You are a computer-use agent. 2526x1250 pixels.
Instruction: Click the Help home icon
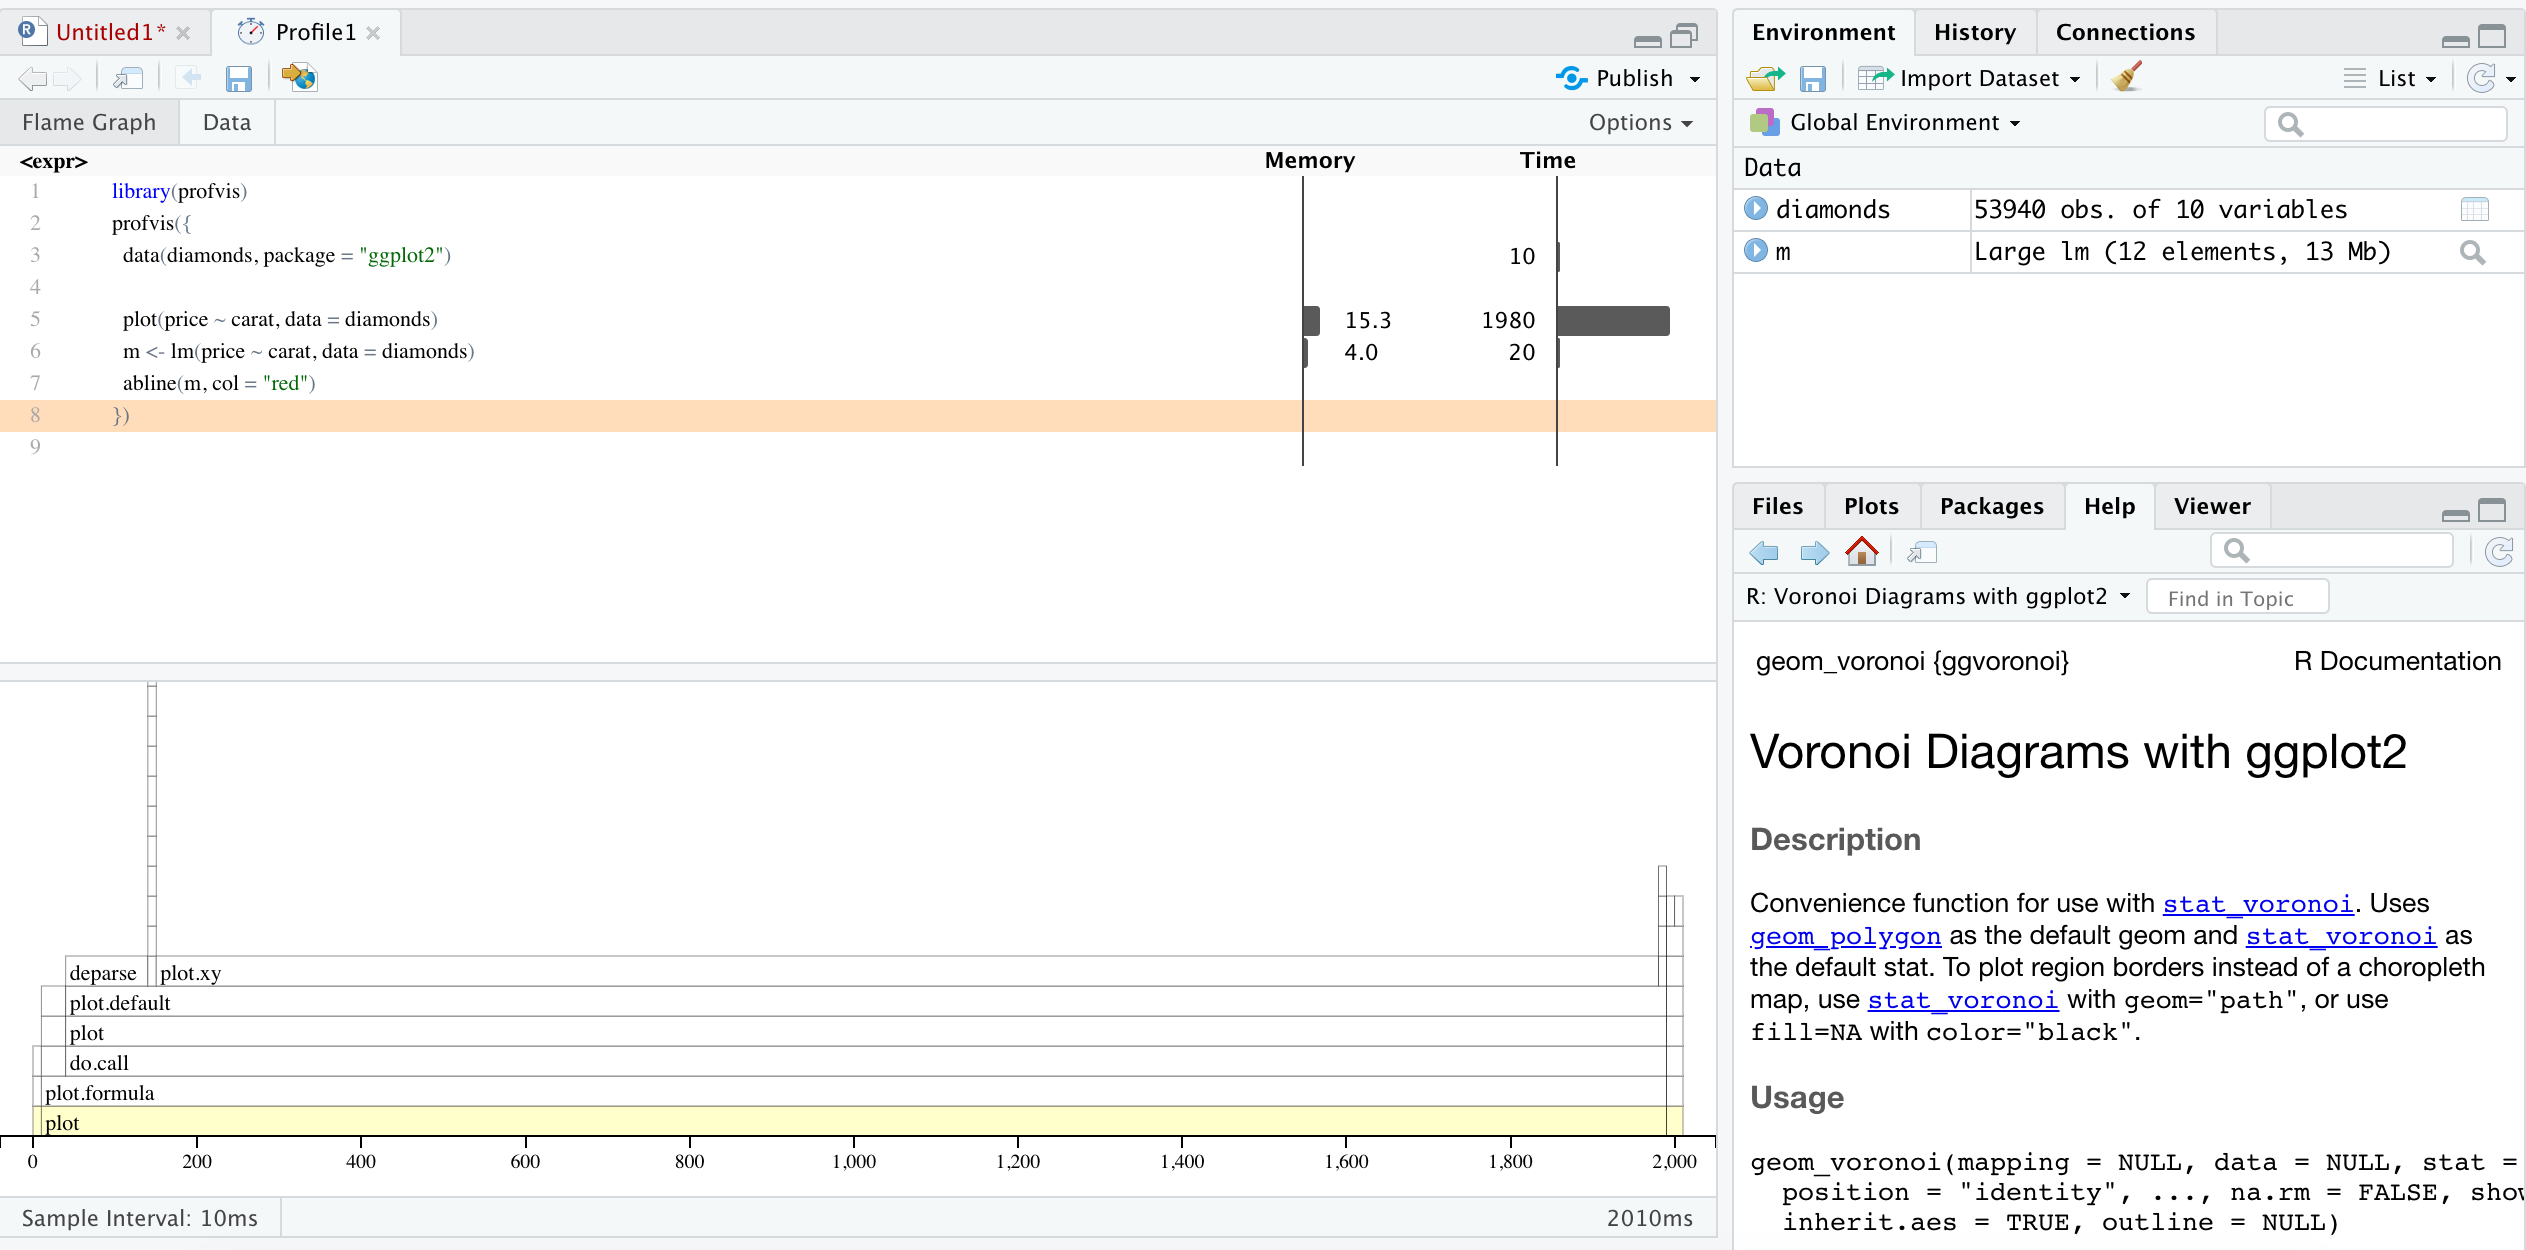pyautogui.click(x=1862, y=551)
